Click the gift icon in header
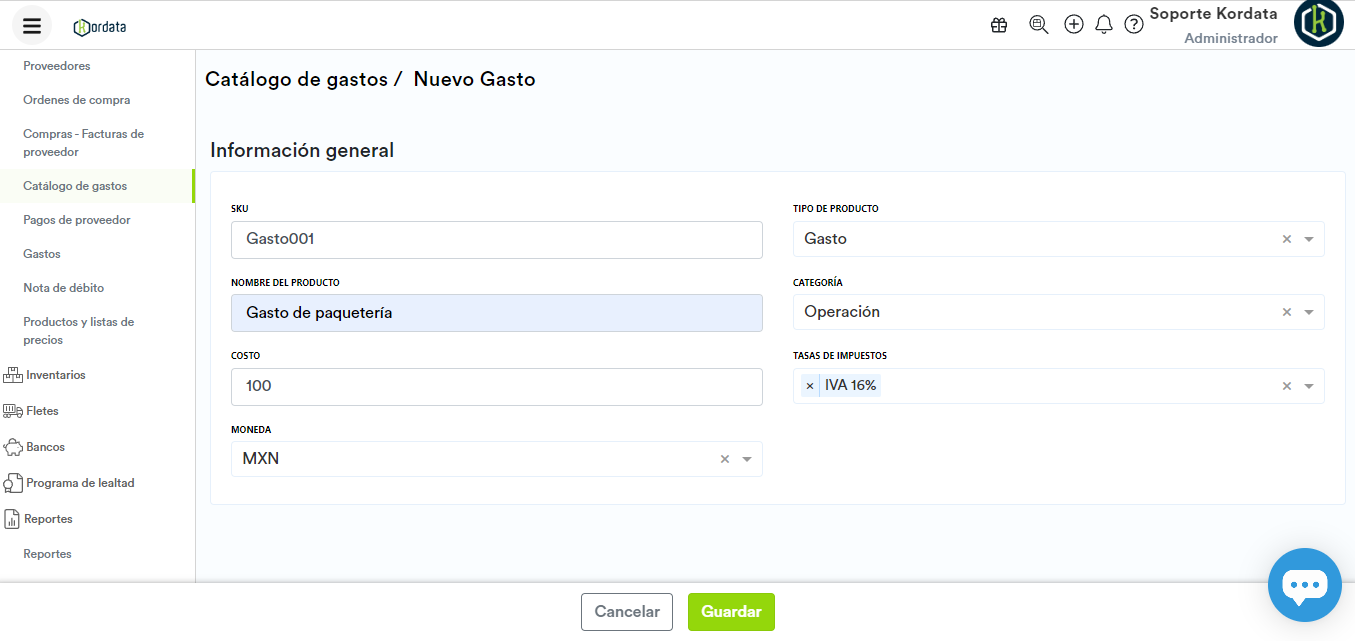 [x=999, y=25]
